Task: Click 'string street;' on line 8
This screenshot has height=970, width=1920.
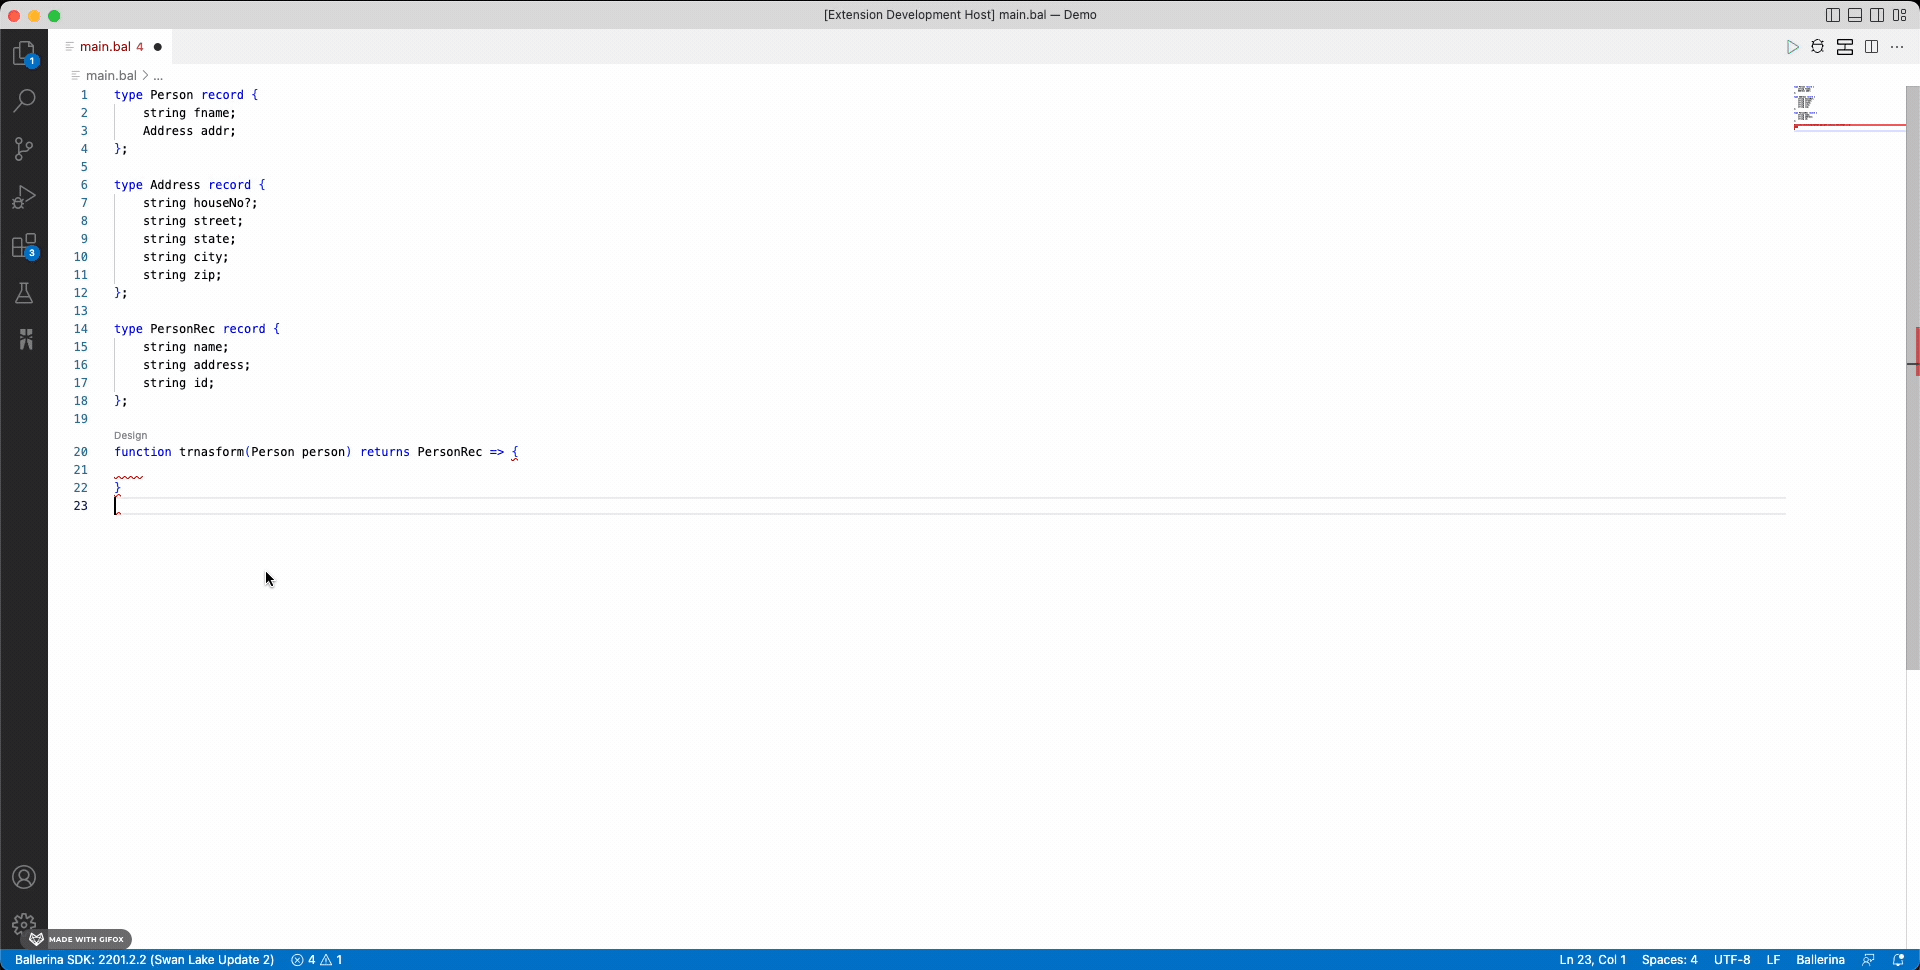Action: tap(193, 221)
